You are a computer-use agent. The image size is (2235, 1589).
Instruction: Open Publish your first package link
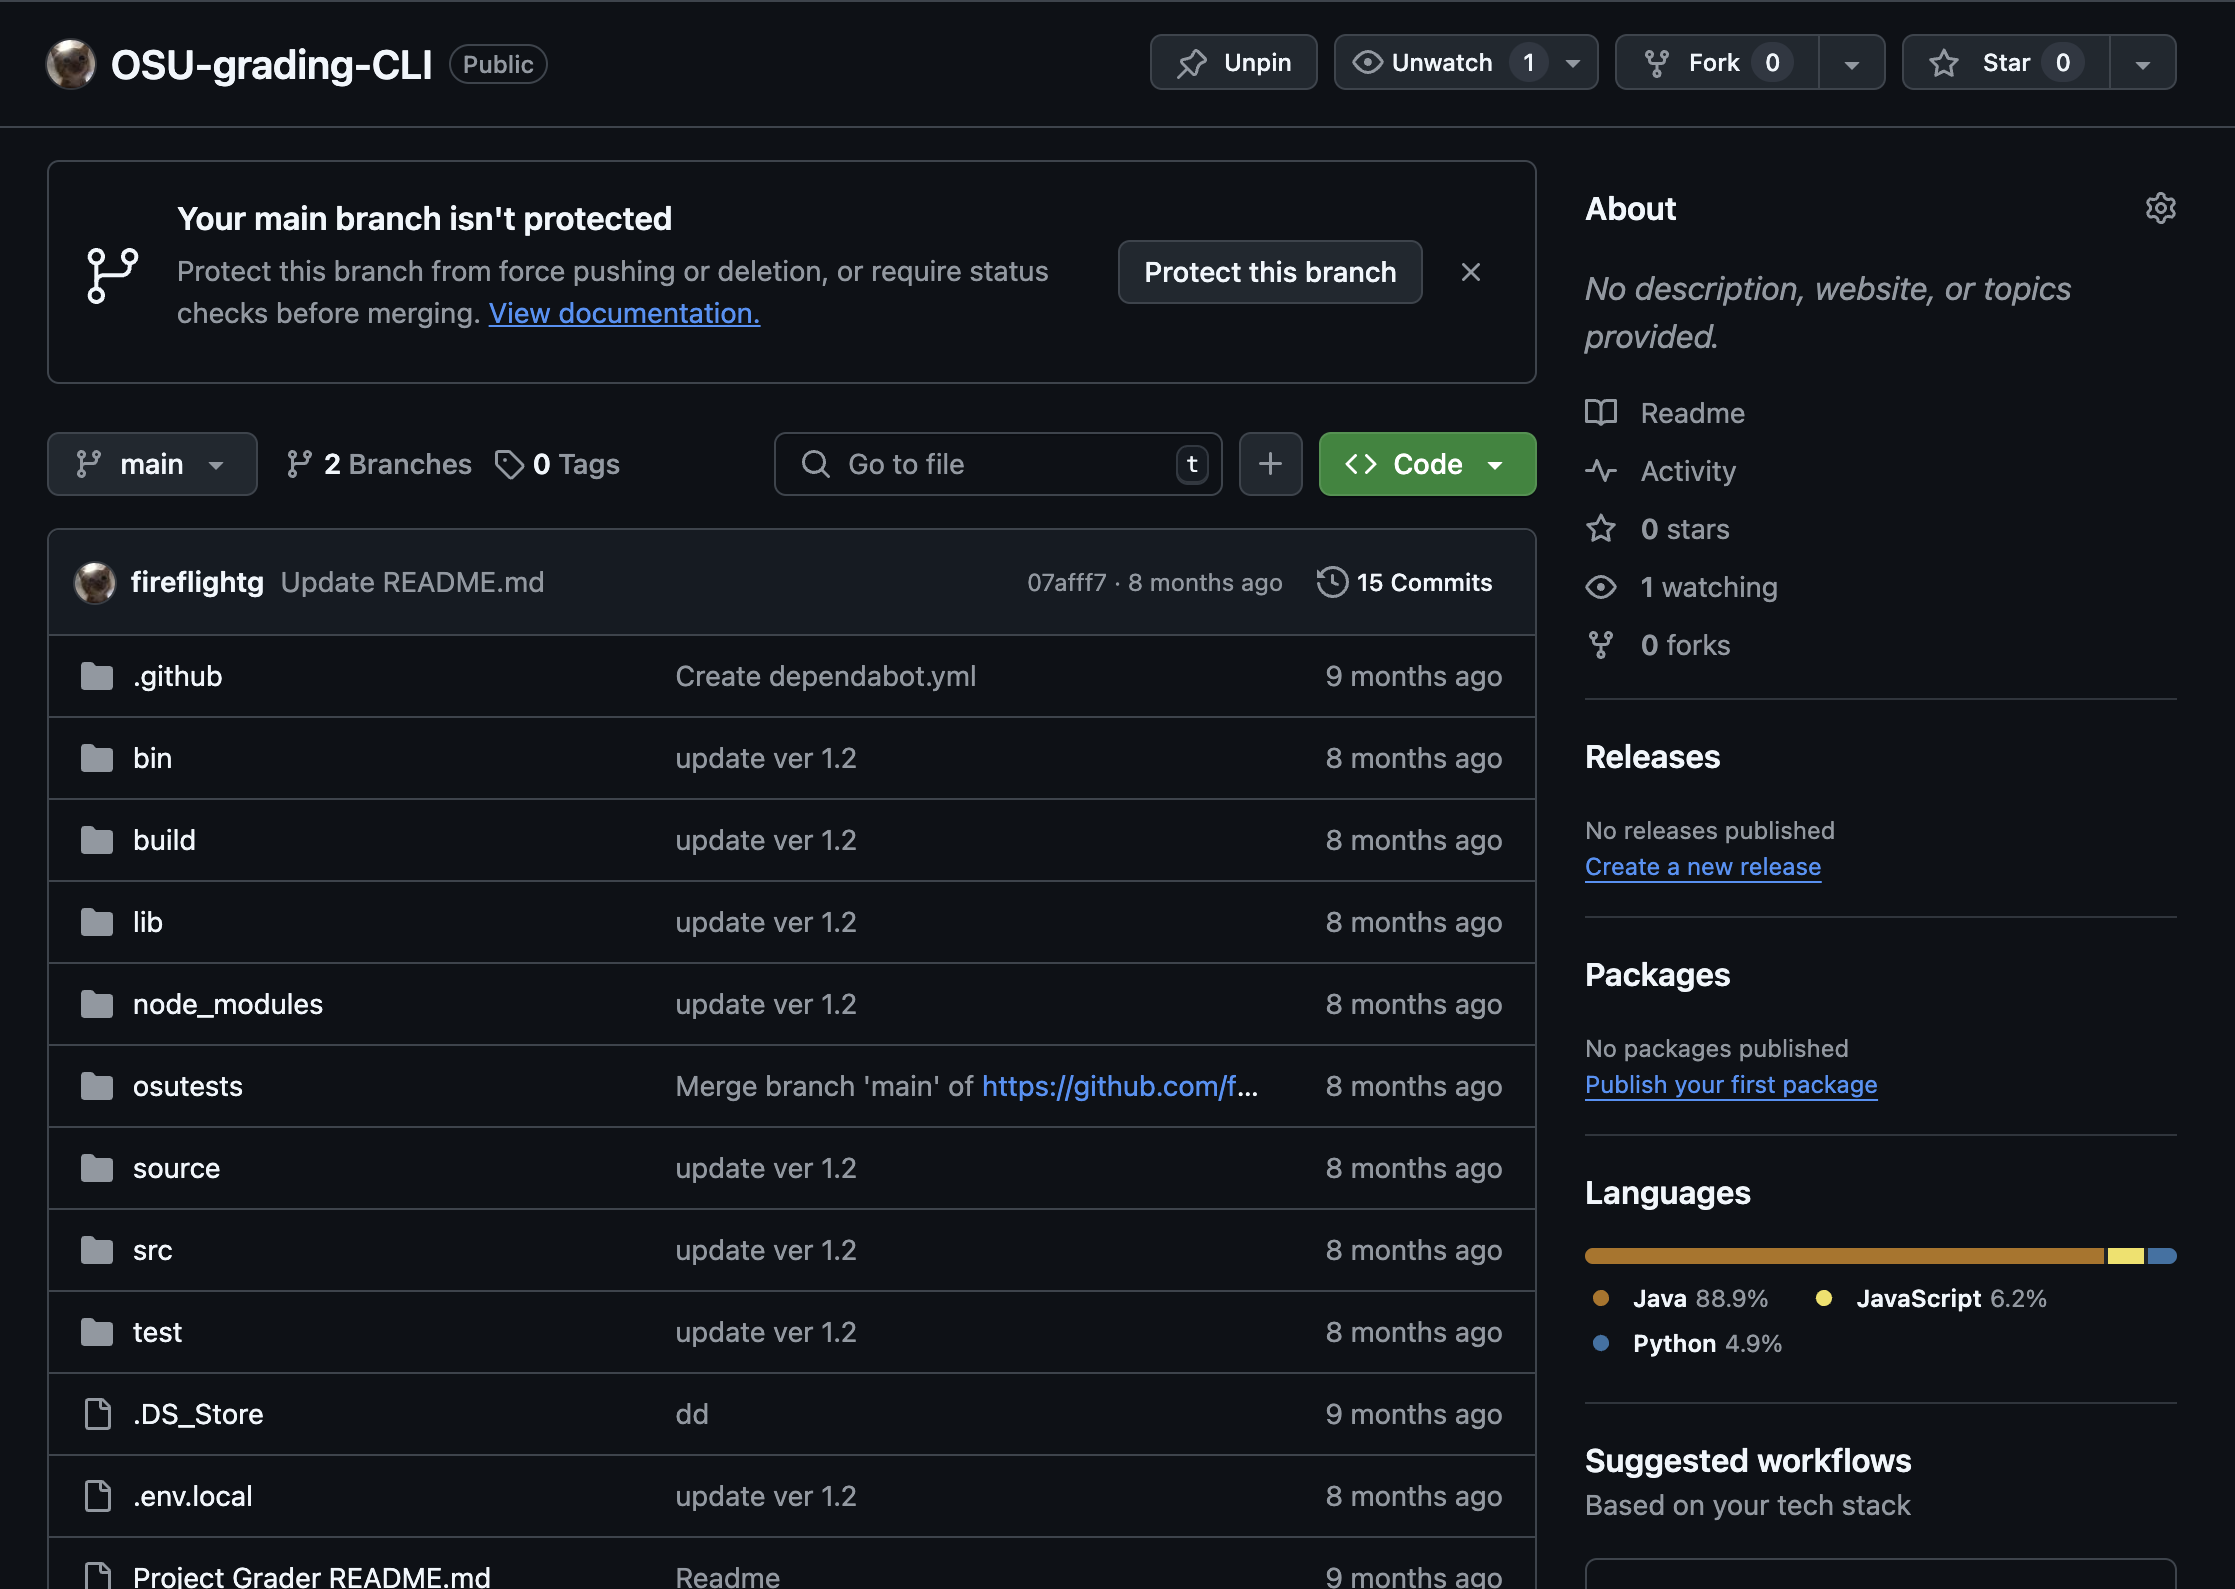[1731, 1085]
